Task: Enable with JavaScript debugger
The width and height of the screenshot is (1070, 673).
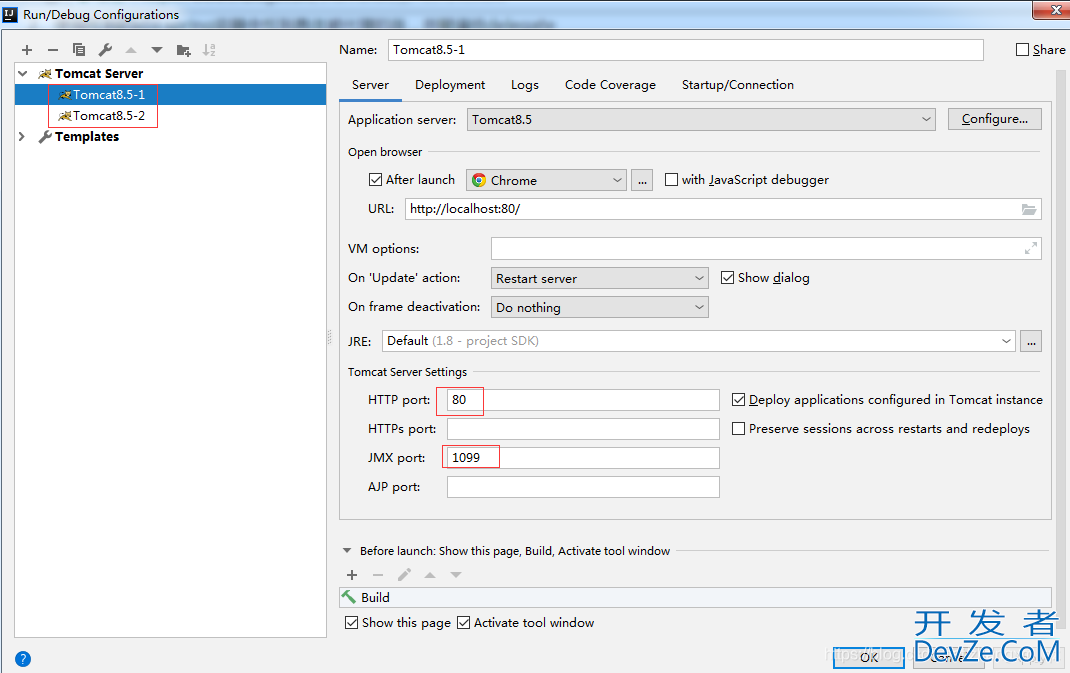Action: click(x=671, y=180)
